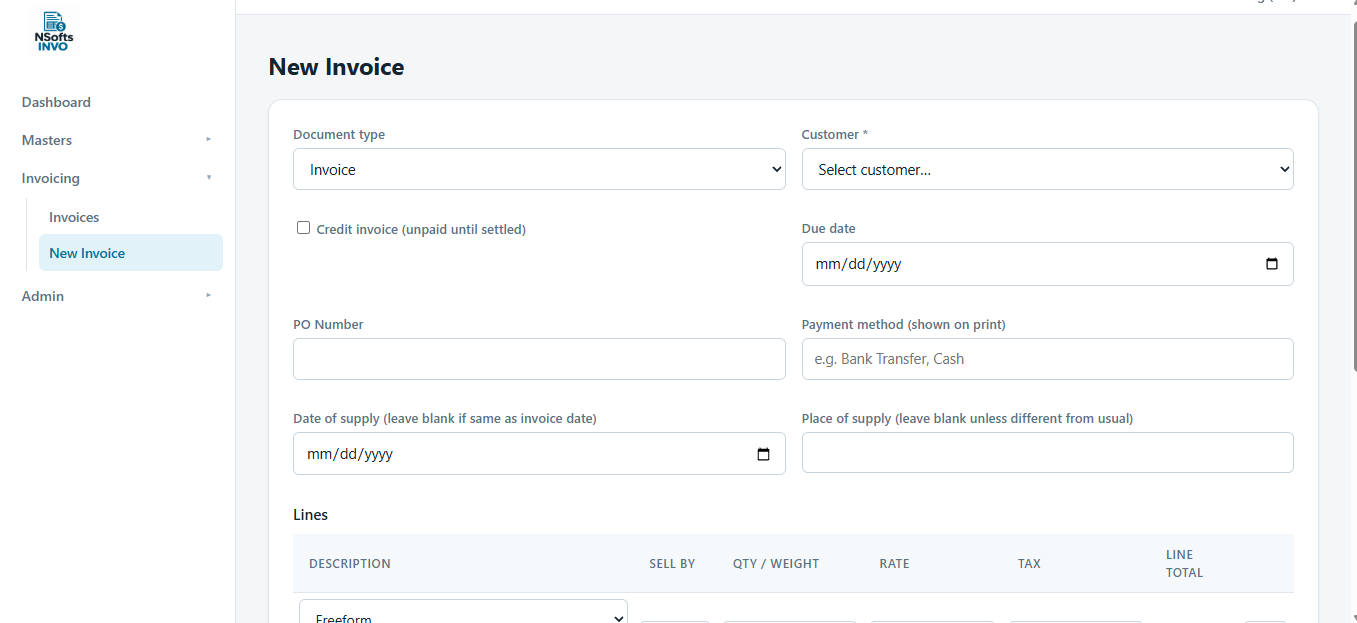Tick the Credit invoice checkbox
The height and width of the screenshot is (623, 1357).
point(303,228)
